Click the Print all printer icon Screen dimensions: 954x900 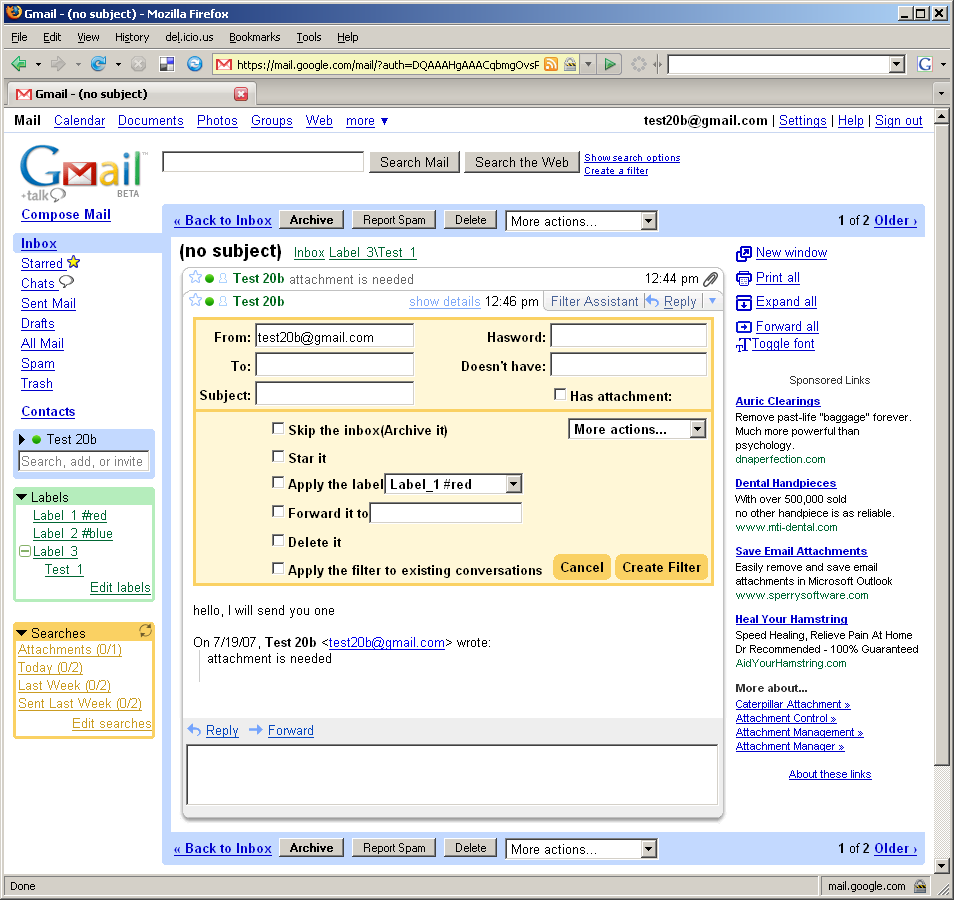coord(743,278)
